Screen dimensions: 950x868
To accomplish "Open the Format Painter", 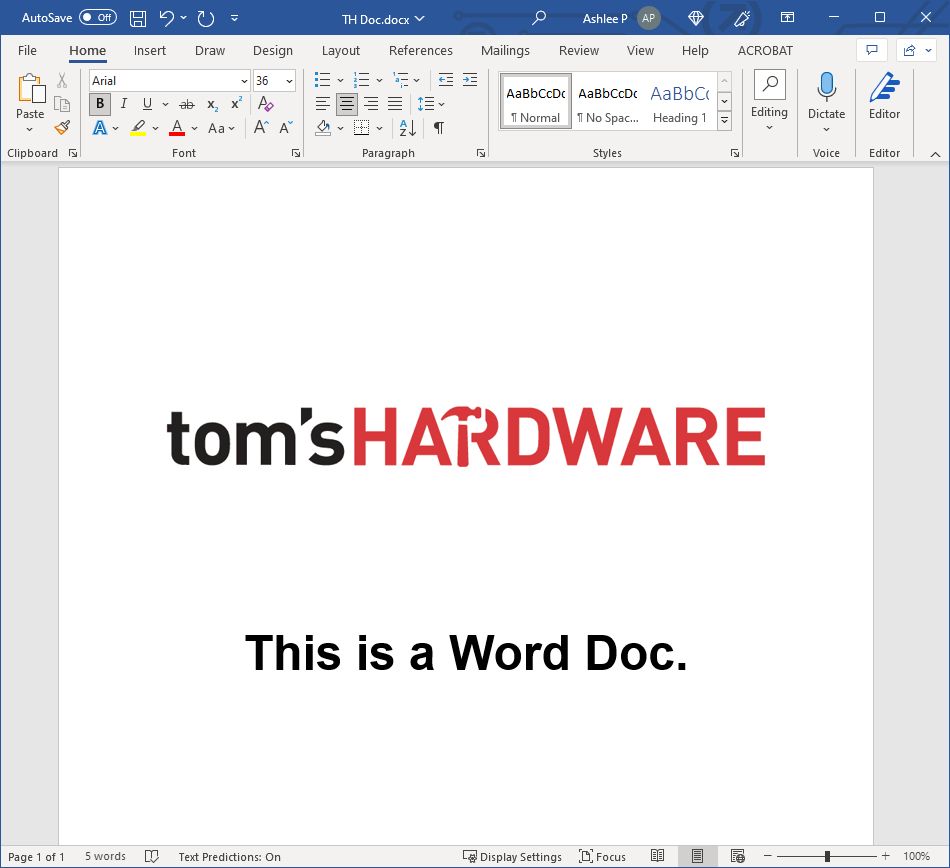I will click(x=60, y=128).
